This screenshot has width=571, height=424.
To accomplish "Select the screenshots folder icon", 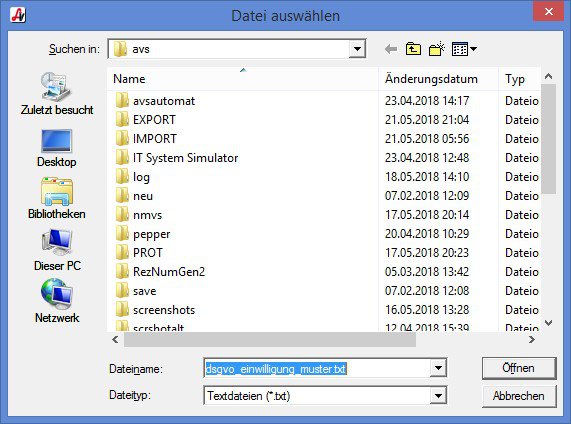I will [122, 309].
